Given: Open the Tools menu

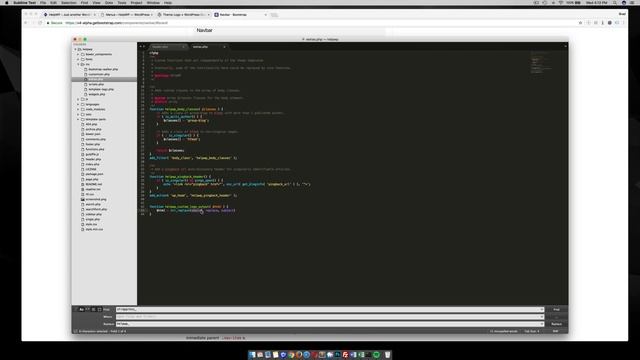Looking at the screenshot, I should point(122,2).
